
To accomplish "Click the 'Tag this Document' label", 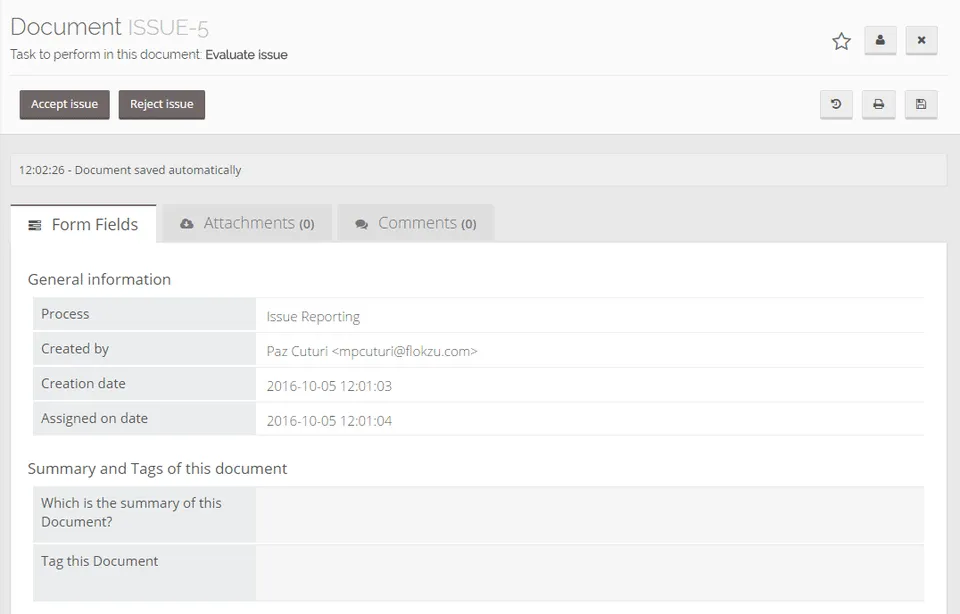I will point(99,561).
